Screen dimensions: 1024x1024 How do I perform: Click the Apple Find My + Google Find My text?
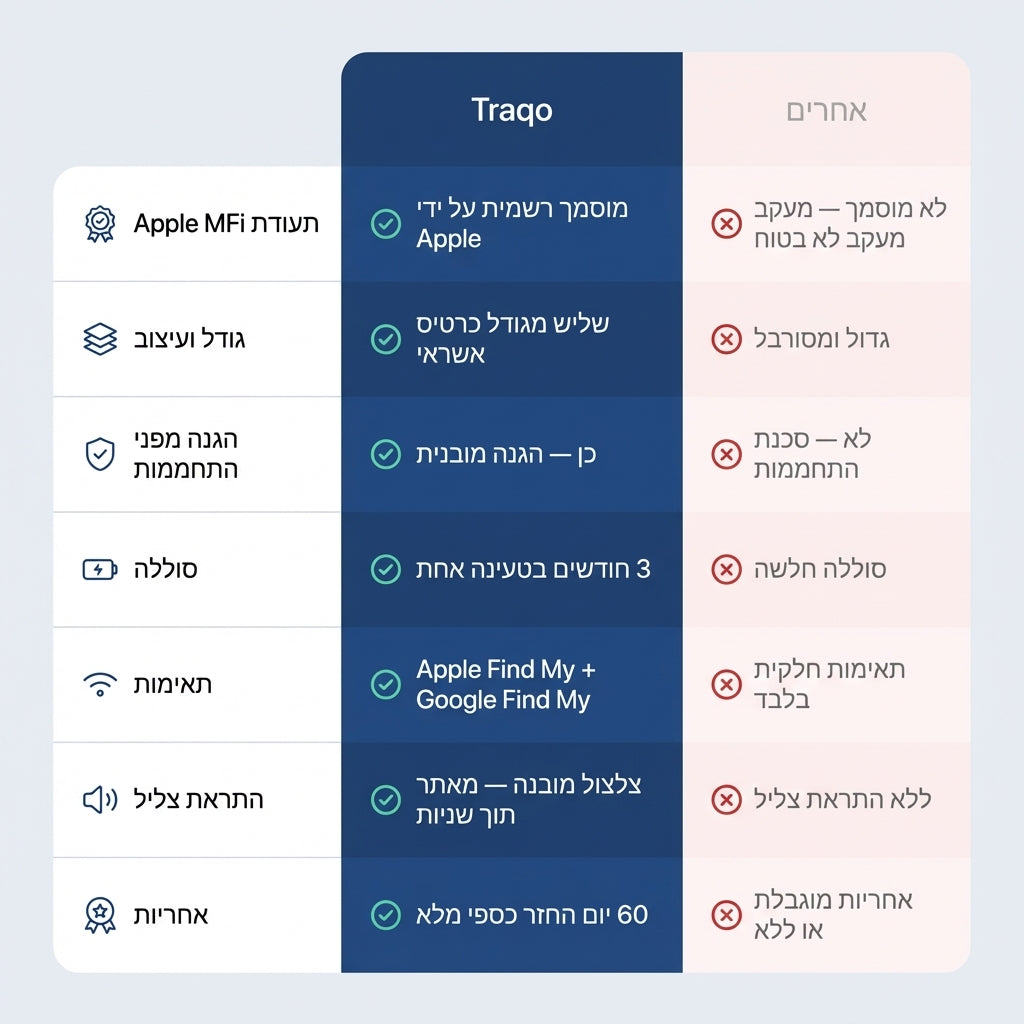tap(506, 685)
